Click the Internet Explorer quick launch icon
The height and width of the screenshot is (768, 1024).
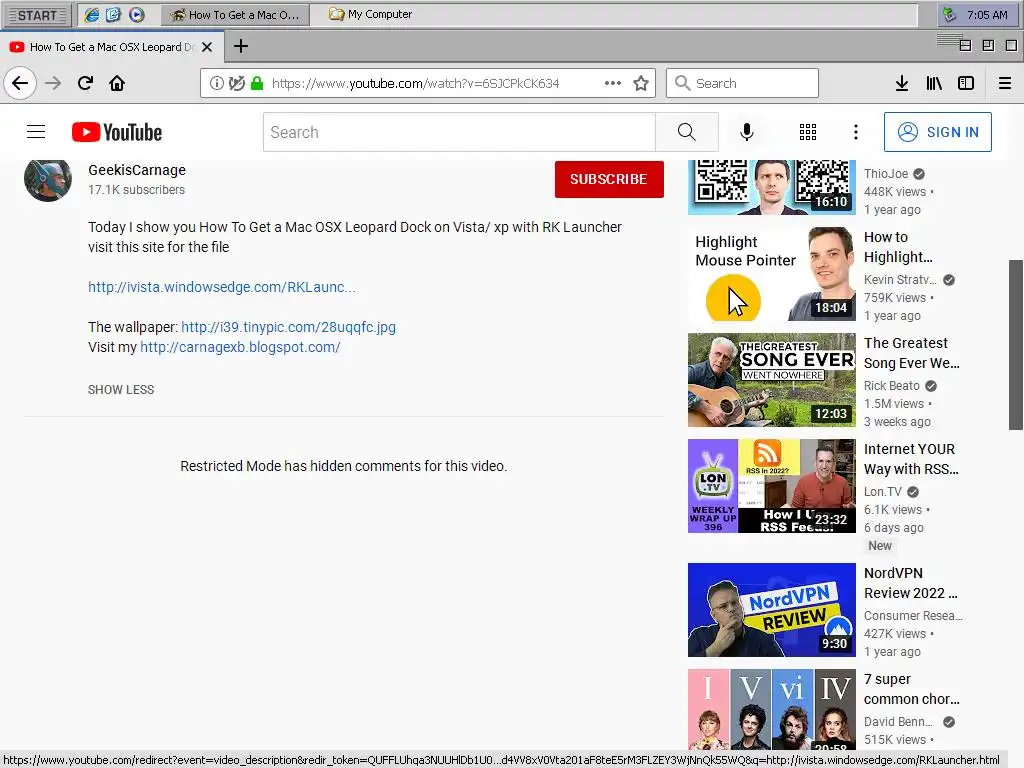tap(92, 14)
